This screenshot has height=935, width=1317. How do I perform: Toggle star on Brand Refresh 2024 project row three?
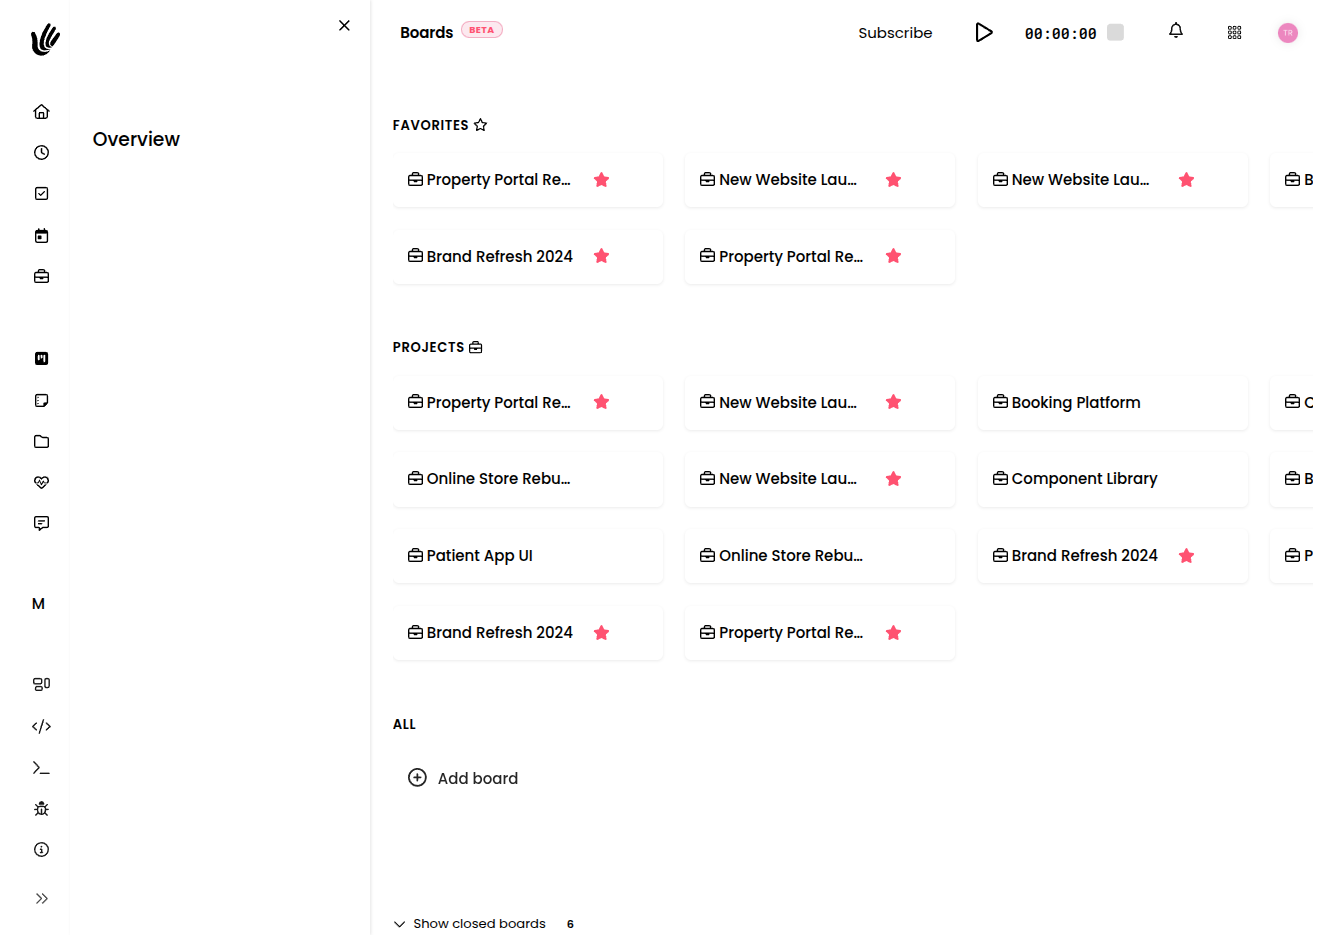point(1186,556)
